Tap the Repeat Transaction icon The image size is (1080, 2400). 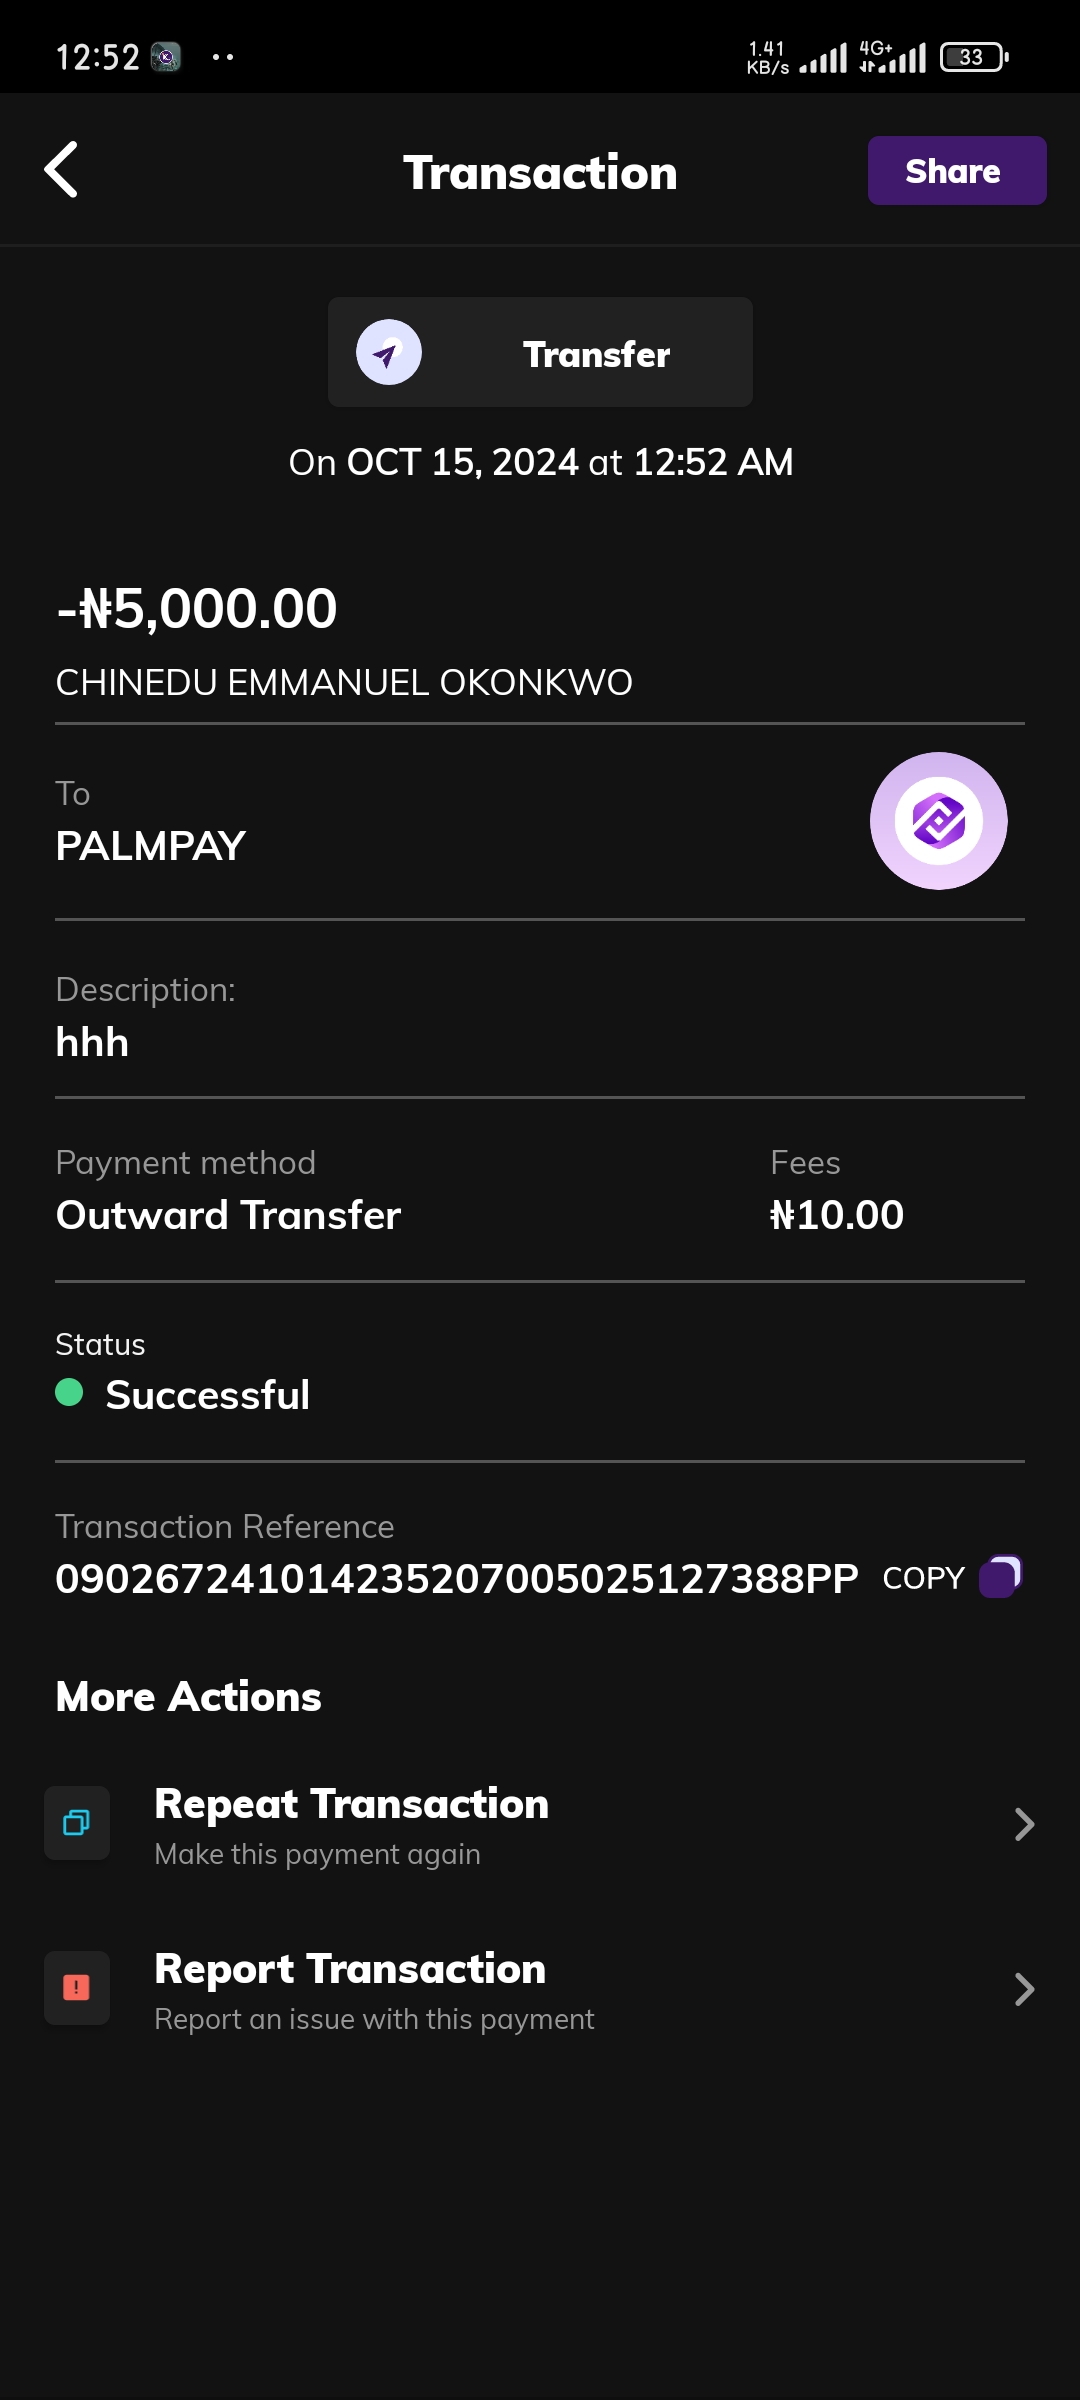(x=77, y=1823)
